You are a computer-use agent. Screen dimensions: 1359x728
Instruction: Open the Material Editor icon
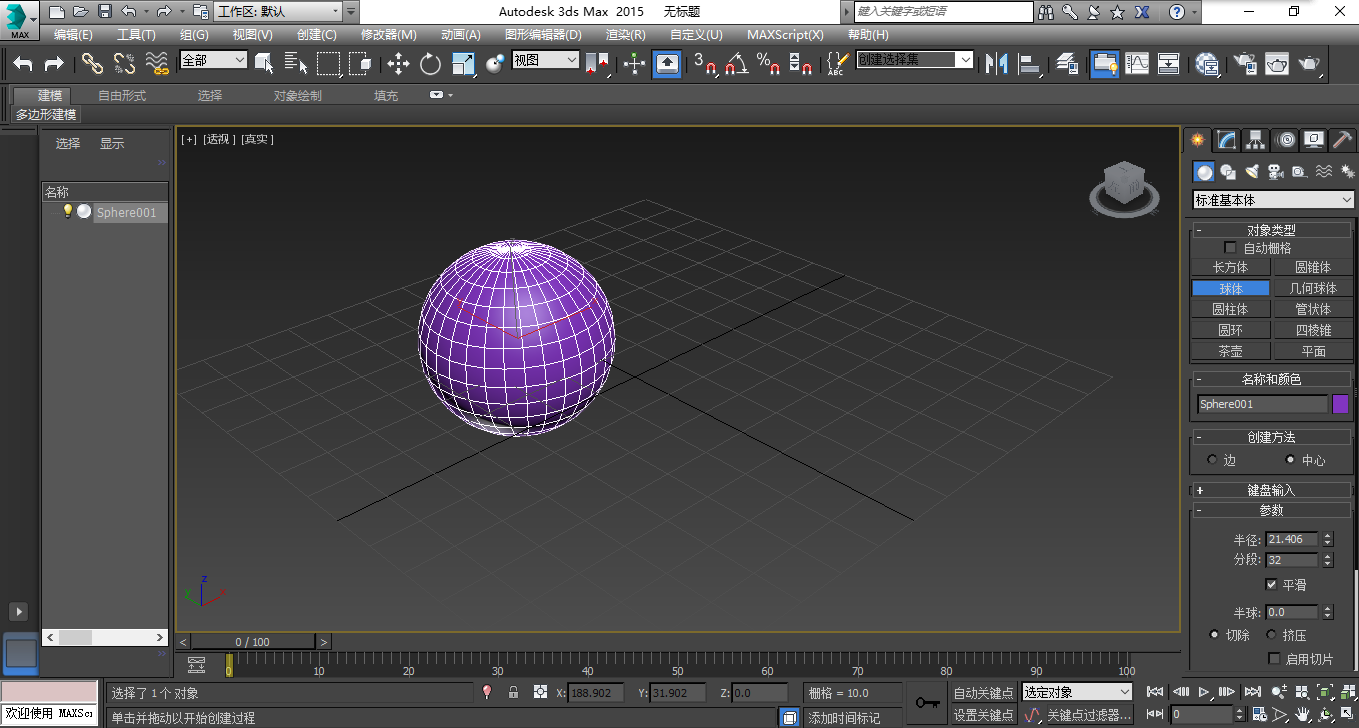pos(1208,64)
